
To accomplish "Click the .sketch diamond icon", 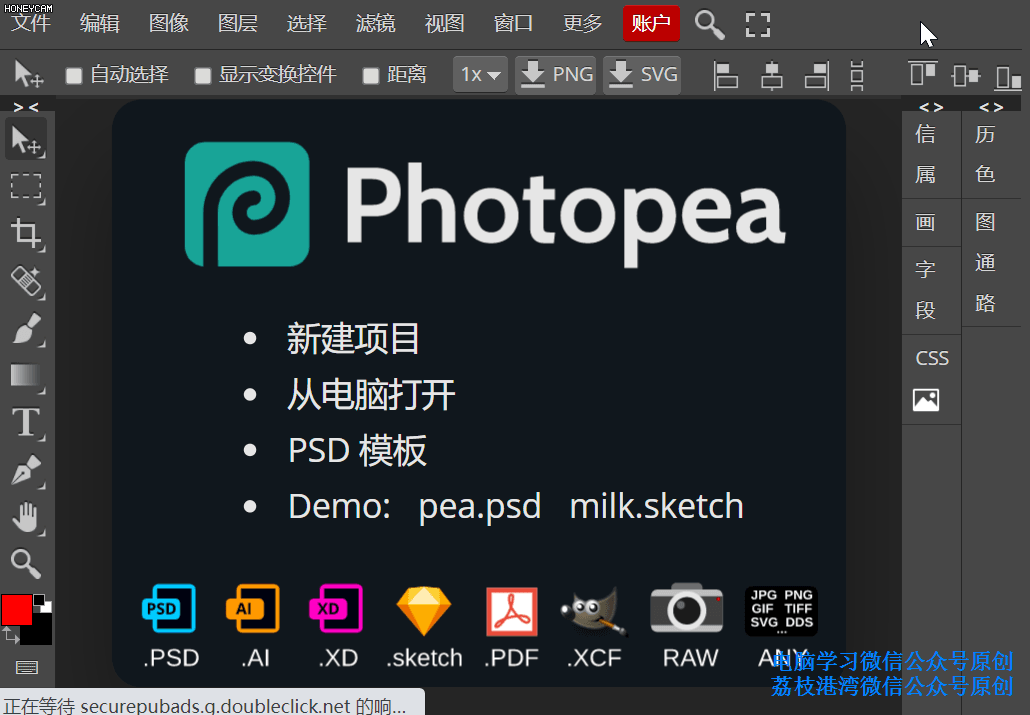I will (x=424, y=611).
